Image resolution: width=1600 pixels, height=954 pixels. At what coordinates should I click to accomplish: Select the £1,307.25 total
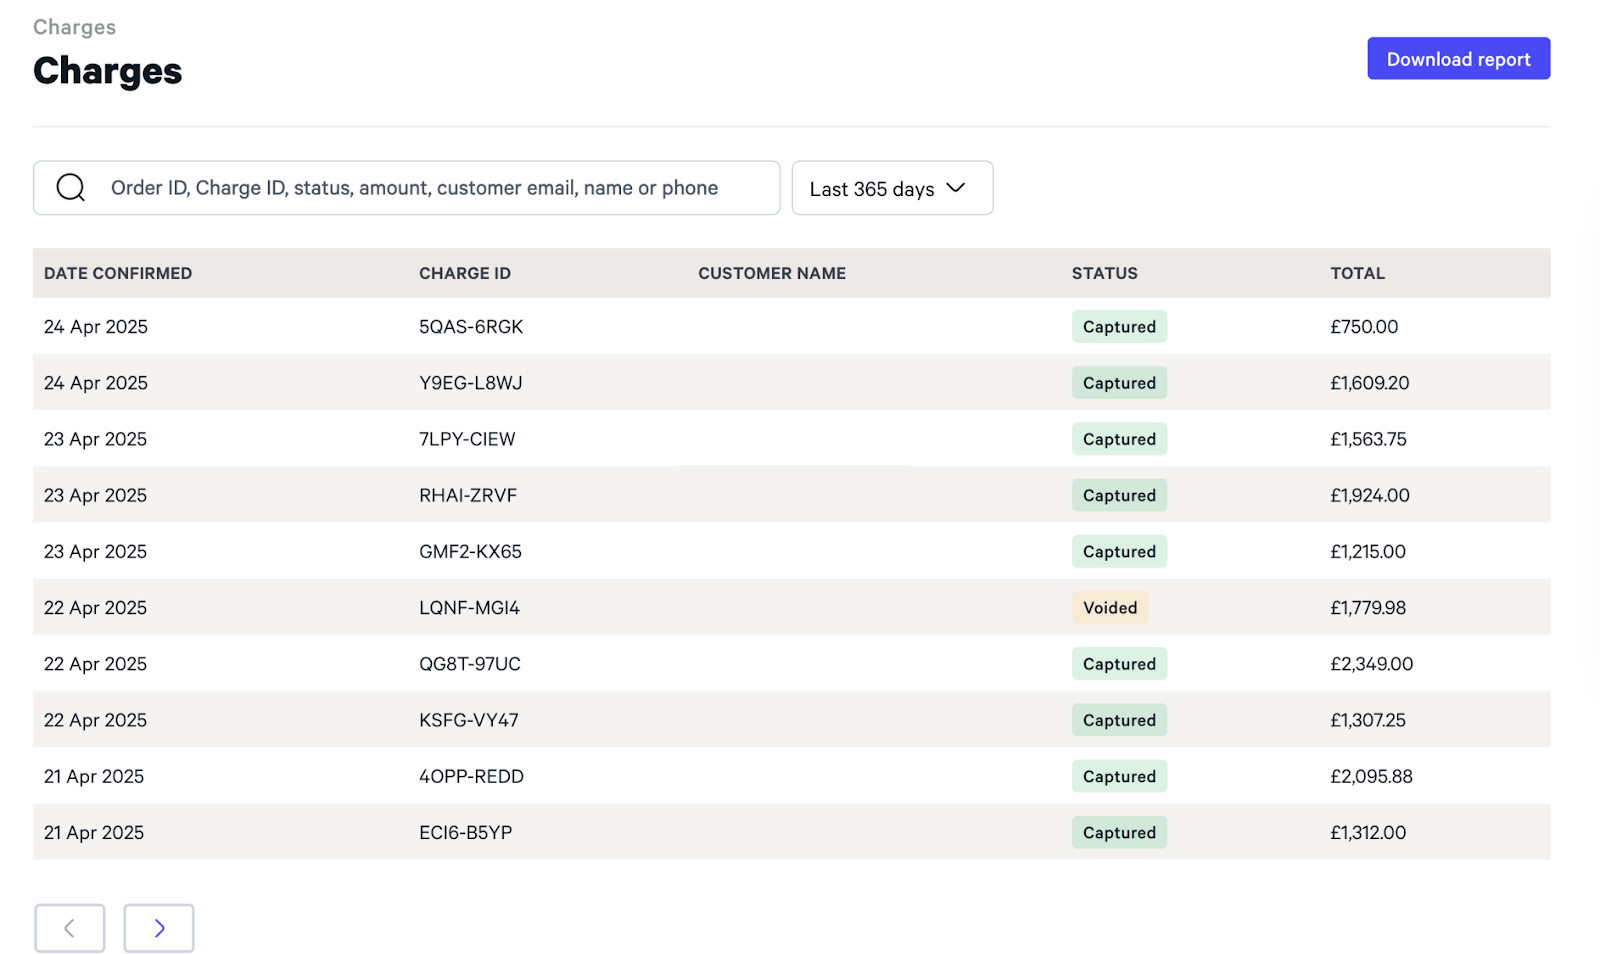[x=1368, y=720]
